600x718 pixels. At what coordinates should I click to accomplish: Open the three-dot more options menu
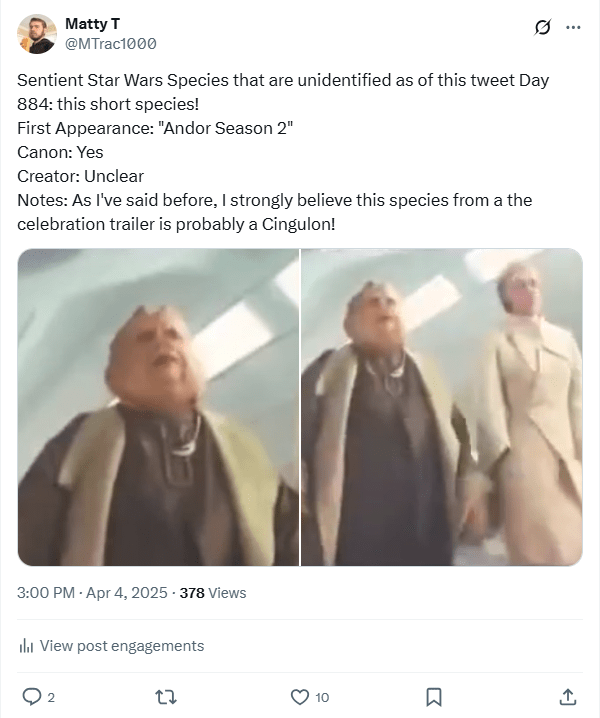[573, 27]
